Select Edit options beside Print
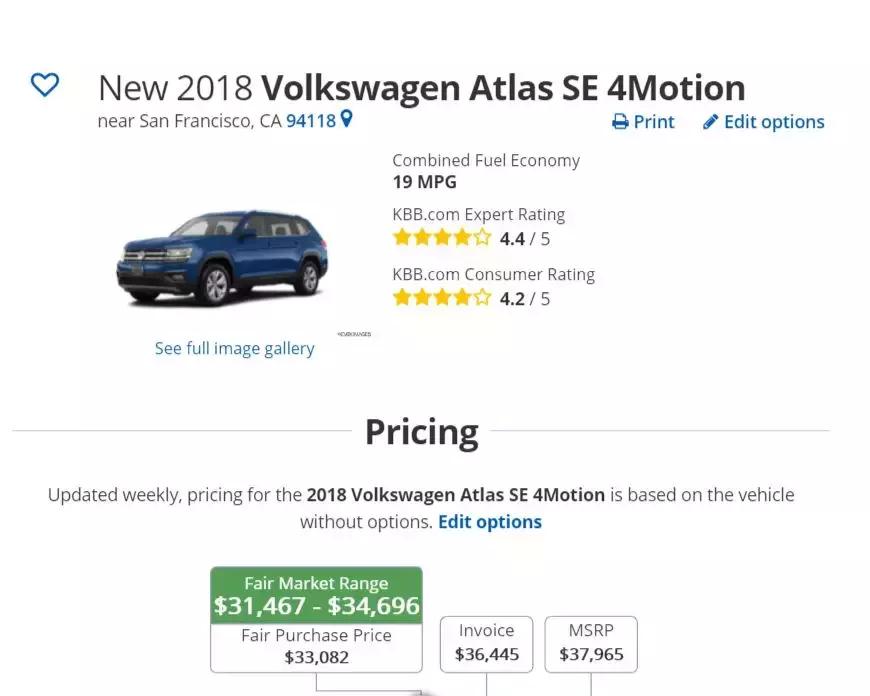 (774, 122)
